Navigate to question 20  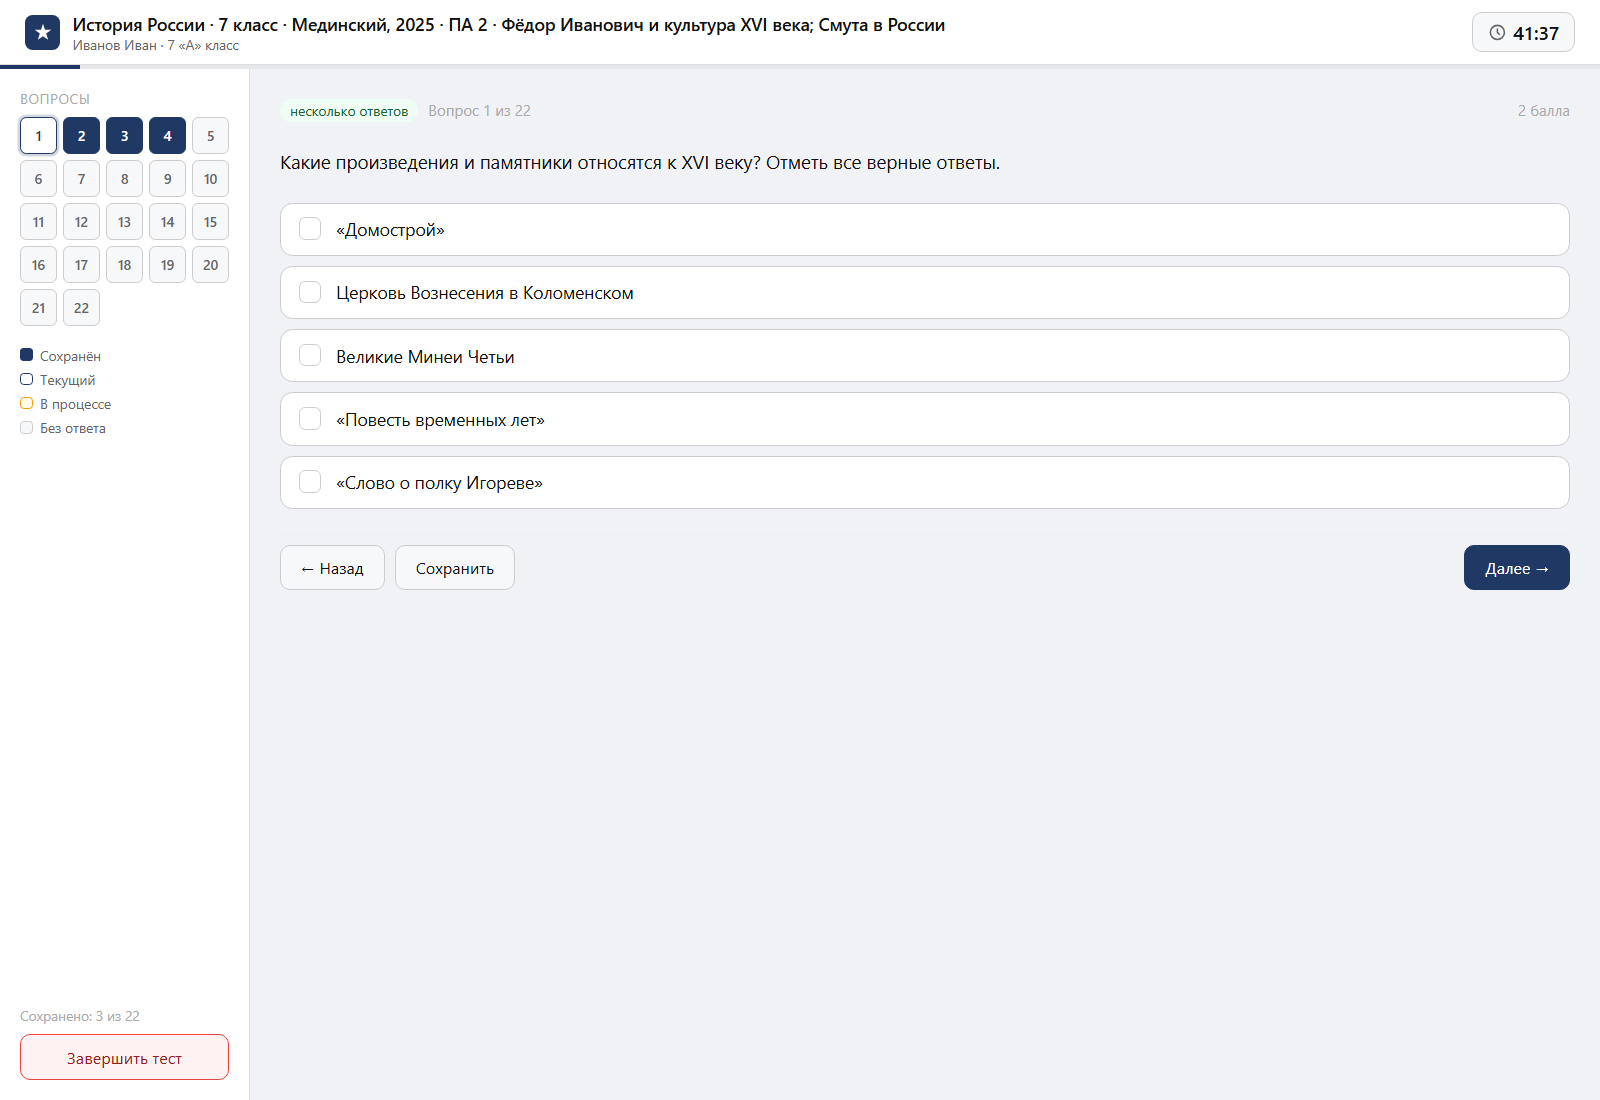point(210,265)
